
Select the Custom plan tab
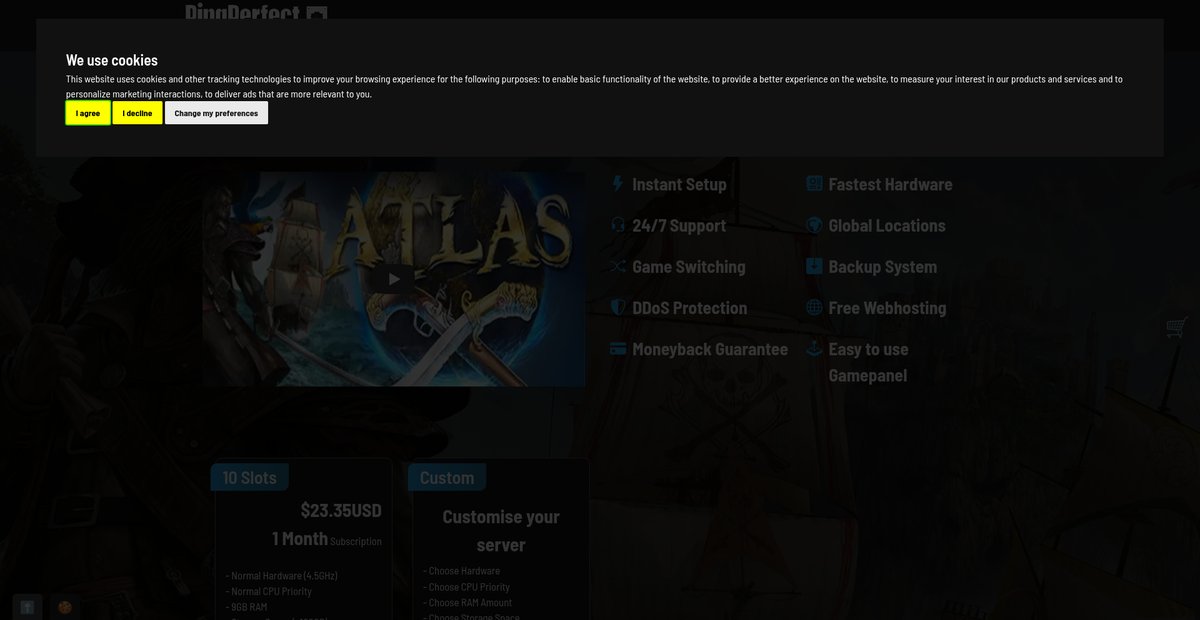click(x=447, y=477)
